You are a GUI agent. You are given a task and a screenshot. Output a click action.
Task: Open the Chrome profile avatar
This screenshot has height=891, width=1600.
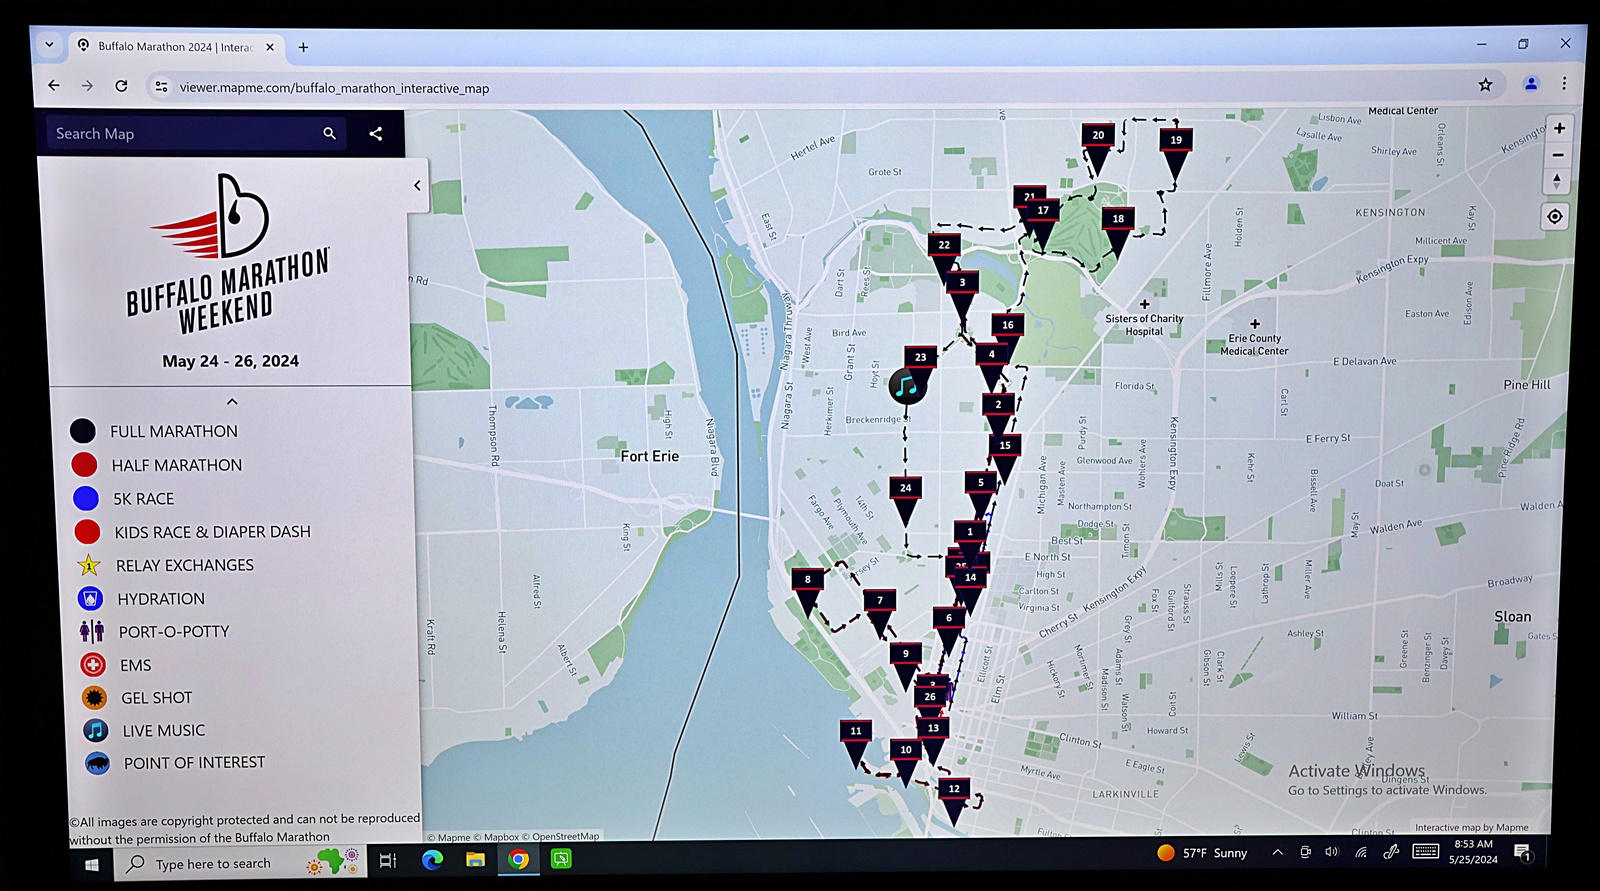click(x=1530, y=84)
